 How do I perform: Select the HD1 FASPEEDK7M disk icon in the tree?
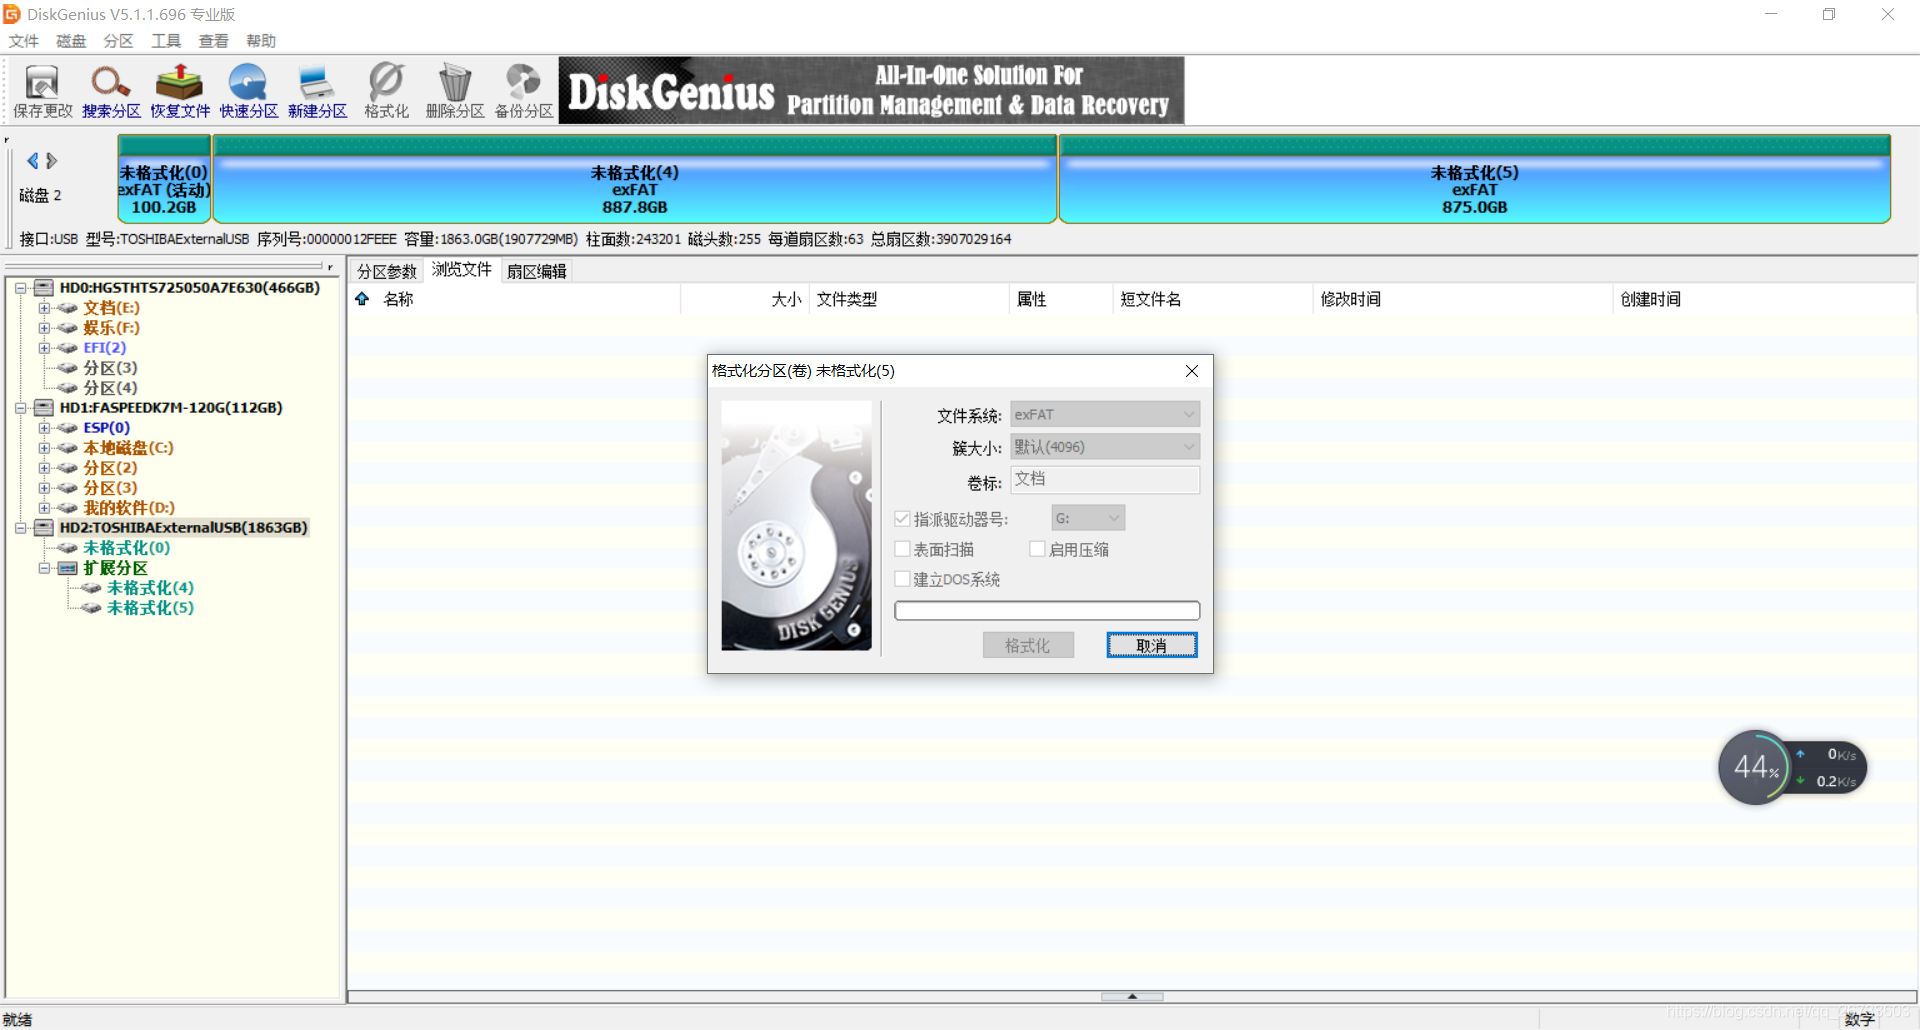coord(44,408)
